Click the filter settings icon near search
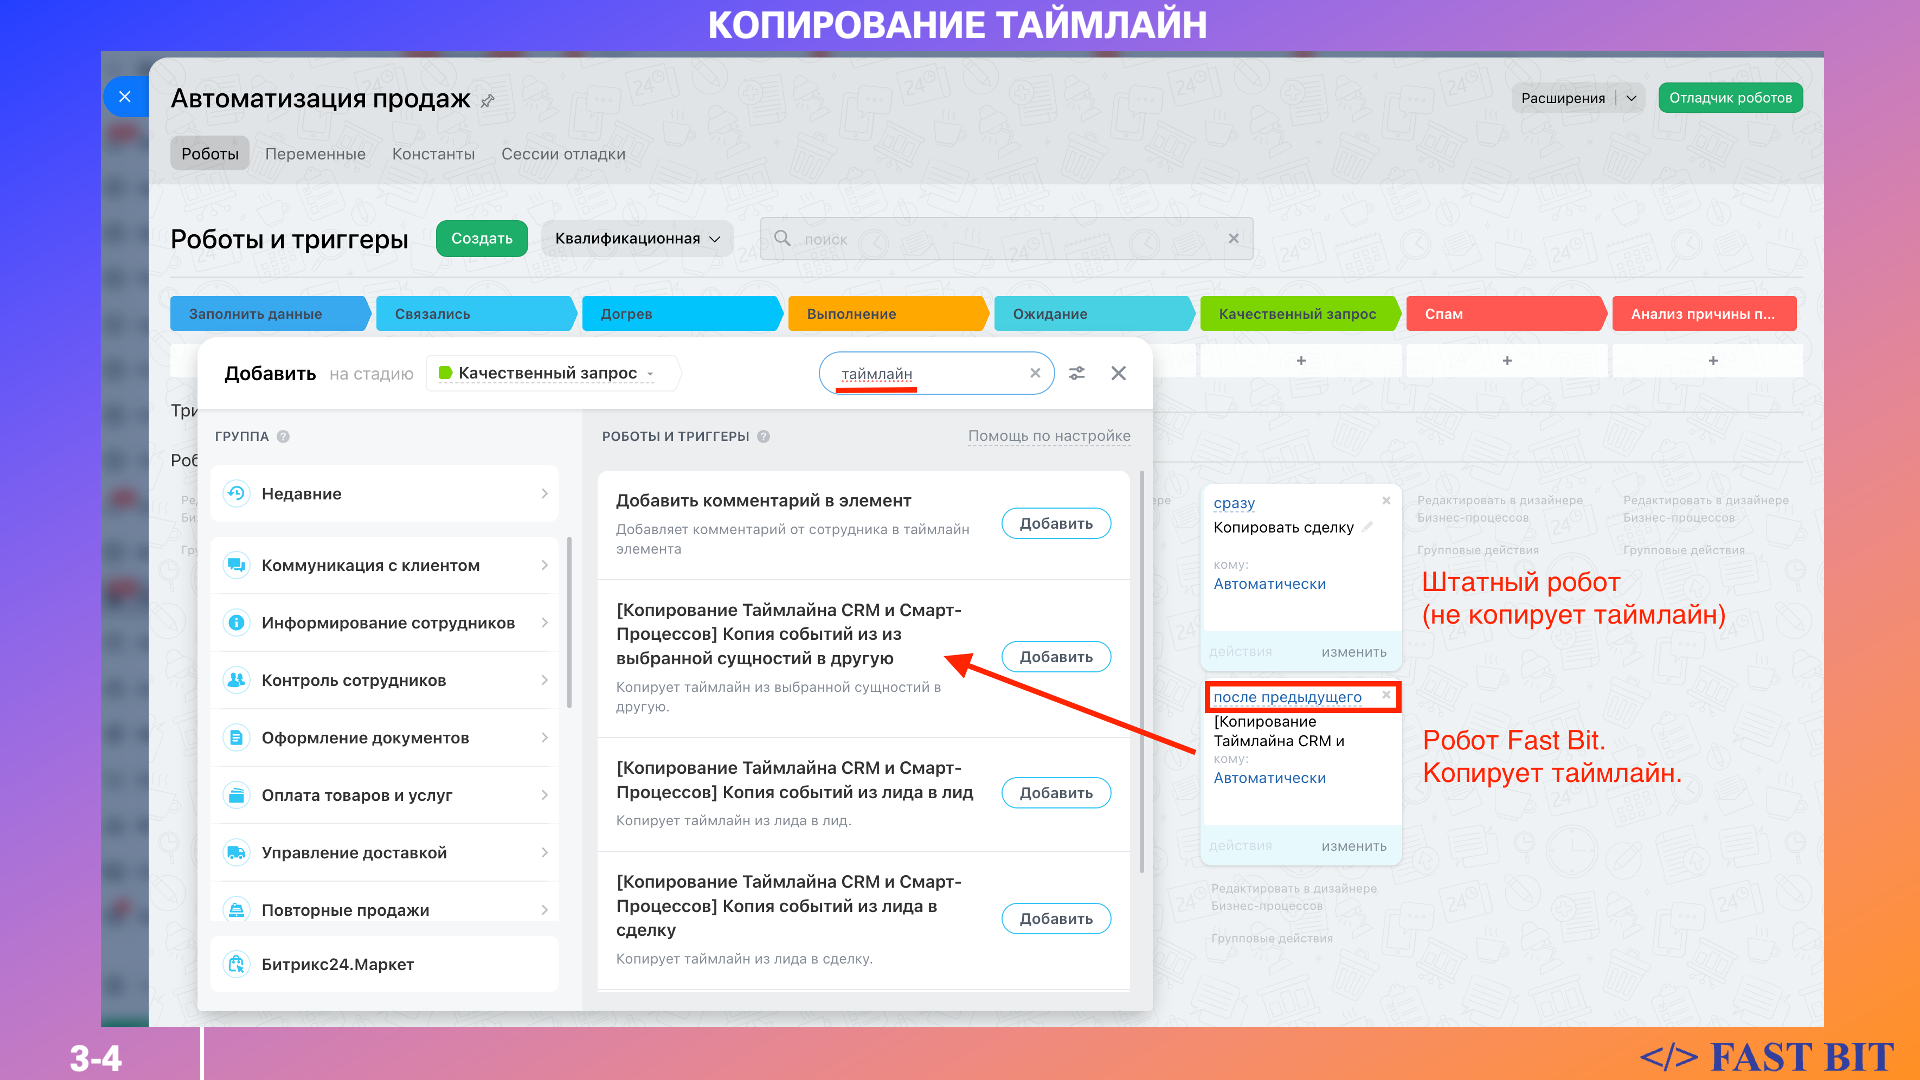Screen dimensions: 1920x1080 click(1077, 373)
